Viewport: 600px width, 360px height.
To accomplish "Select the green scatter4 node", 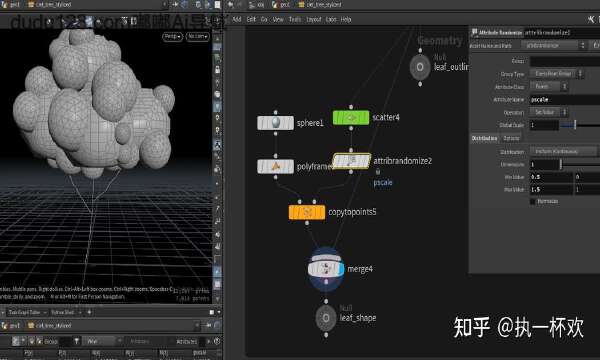I will 351,117.
